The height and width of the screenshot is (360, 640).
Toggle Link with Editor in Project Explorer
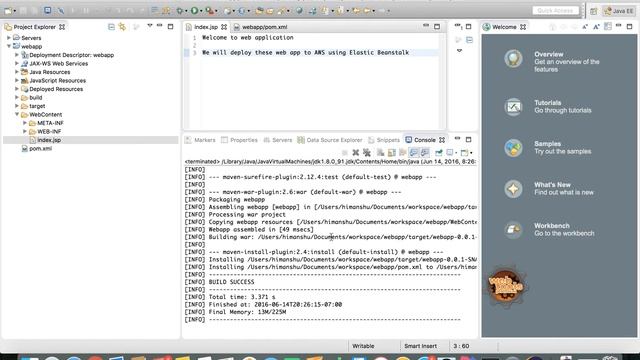(x=122, y=27)
